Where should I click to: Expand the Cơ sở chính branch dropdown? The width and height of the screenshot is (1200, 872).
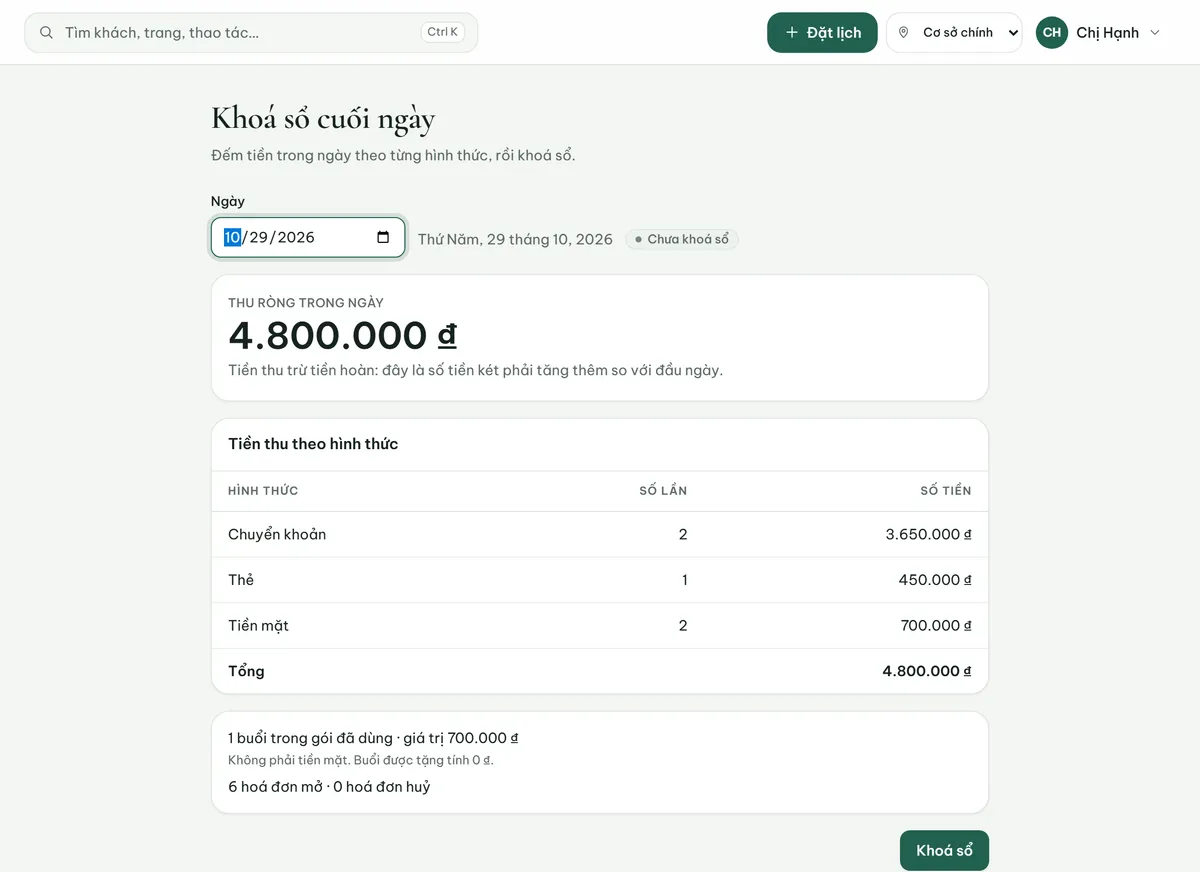pos(955,33)
